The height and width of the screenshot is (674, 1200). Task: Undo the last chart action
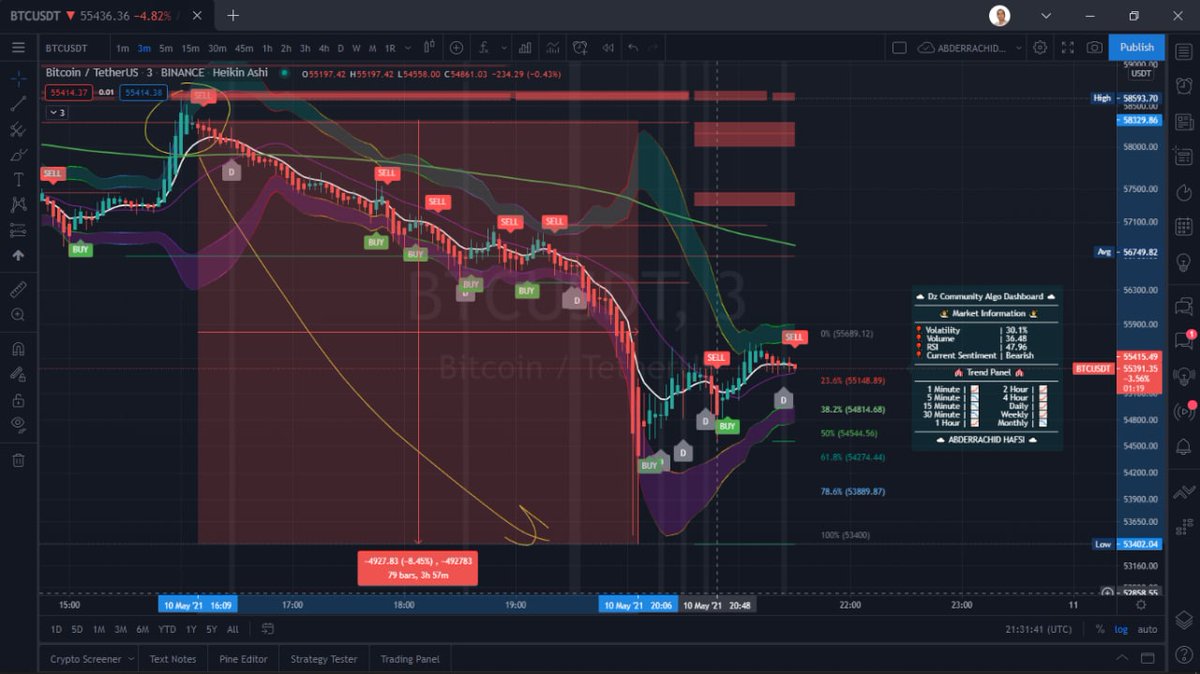(x=633, y=47)
